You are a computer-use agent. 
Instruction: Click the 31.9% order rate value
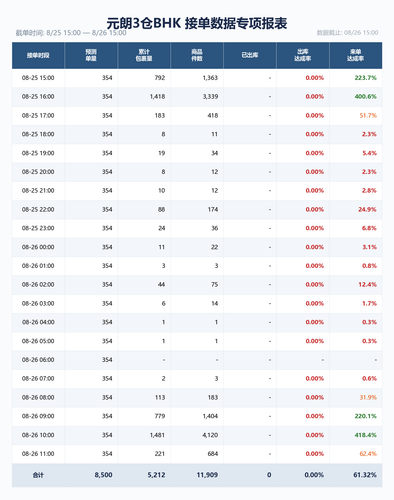point(368,398)
